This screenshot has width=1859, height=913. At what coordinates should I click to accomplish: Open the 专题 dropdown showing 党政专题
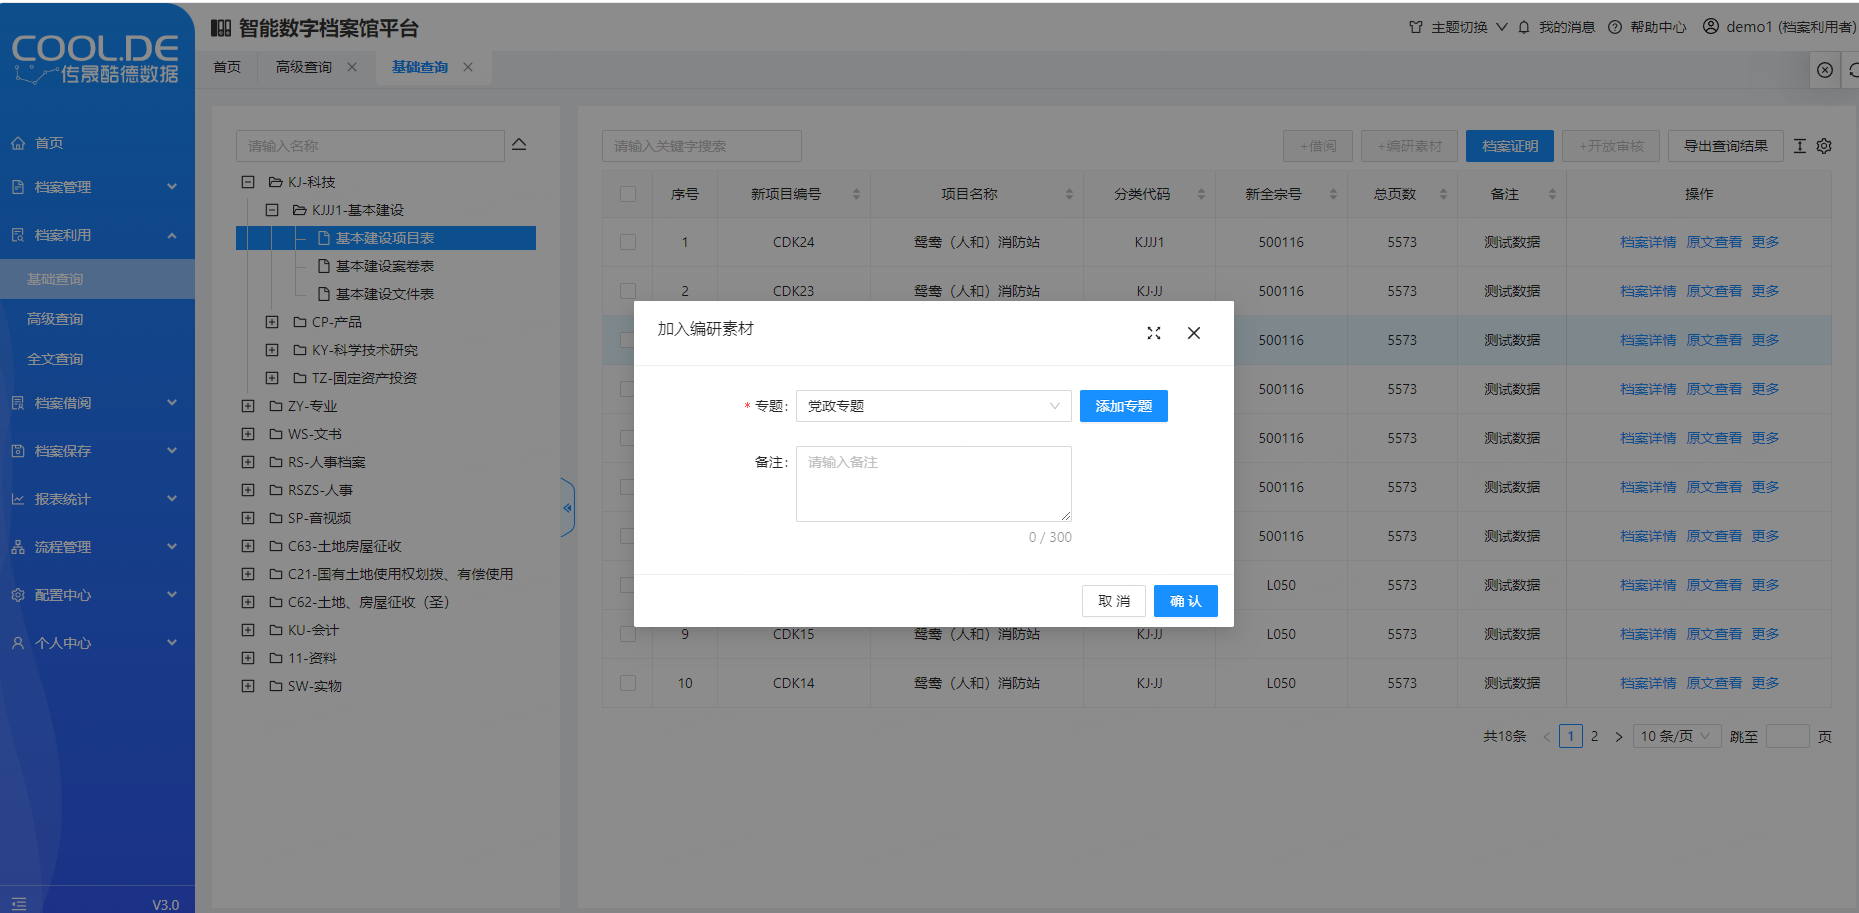click(933, 406)
